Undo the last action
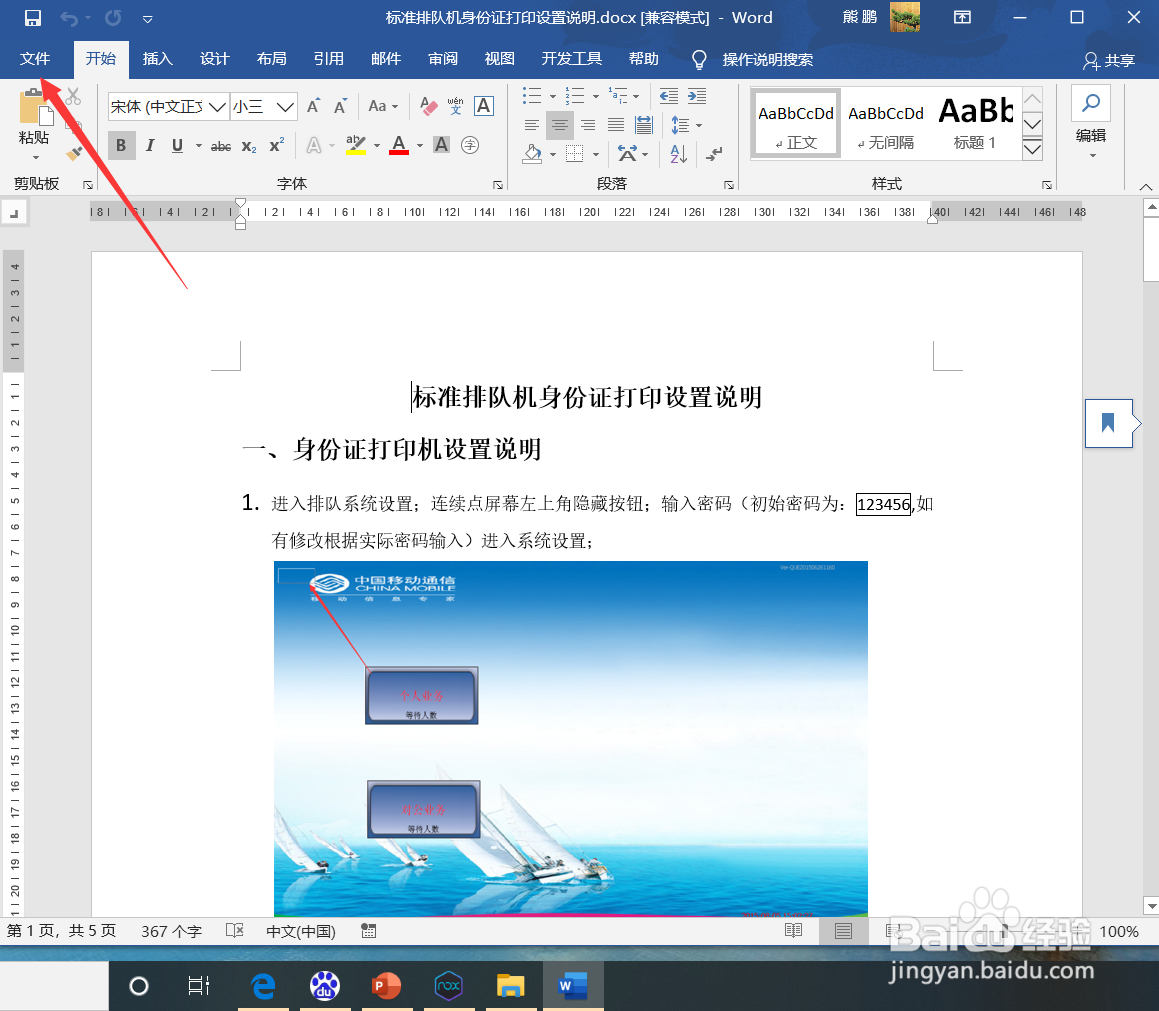The height and width of the screenshot is (1011, 1159). 68,18
